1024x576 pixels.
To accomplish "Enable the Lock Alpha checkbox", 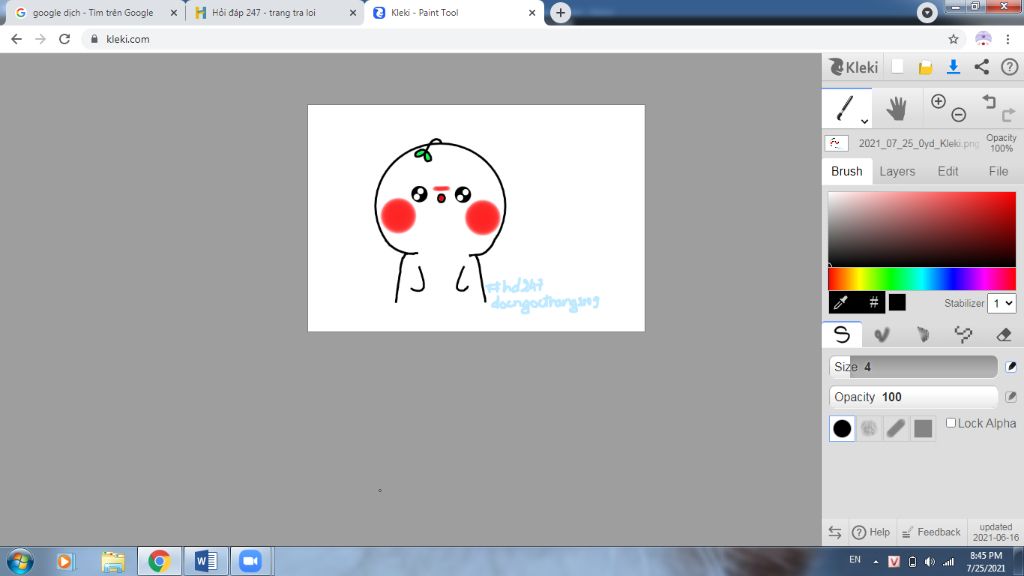I will 951,423.
